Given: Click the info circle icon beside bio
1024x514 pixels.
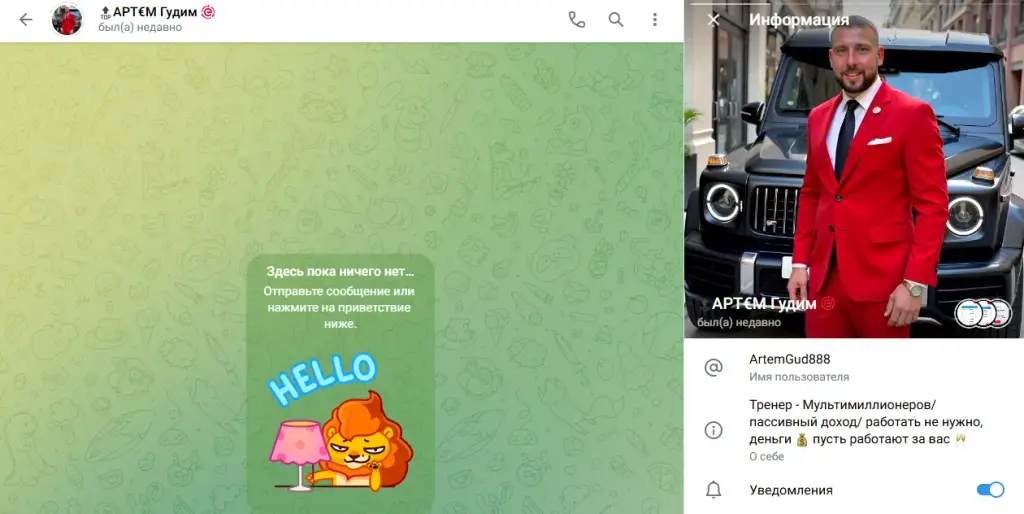Looking at the screenshot, I should [x=713, y=430].
